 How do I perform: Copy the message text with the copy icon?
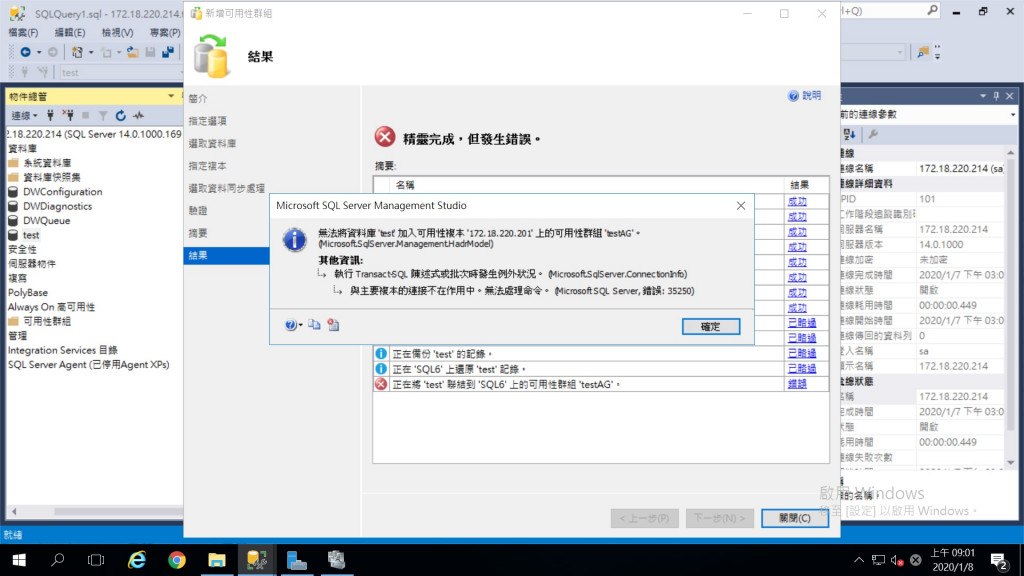click(x=314, y=325)
